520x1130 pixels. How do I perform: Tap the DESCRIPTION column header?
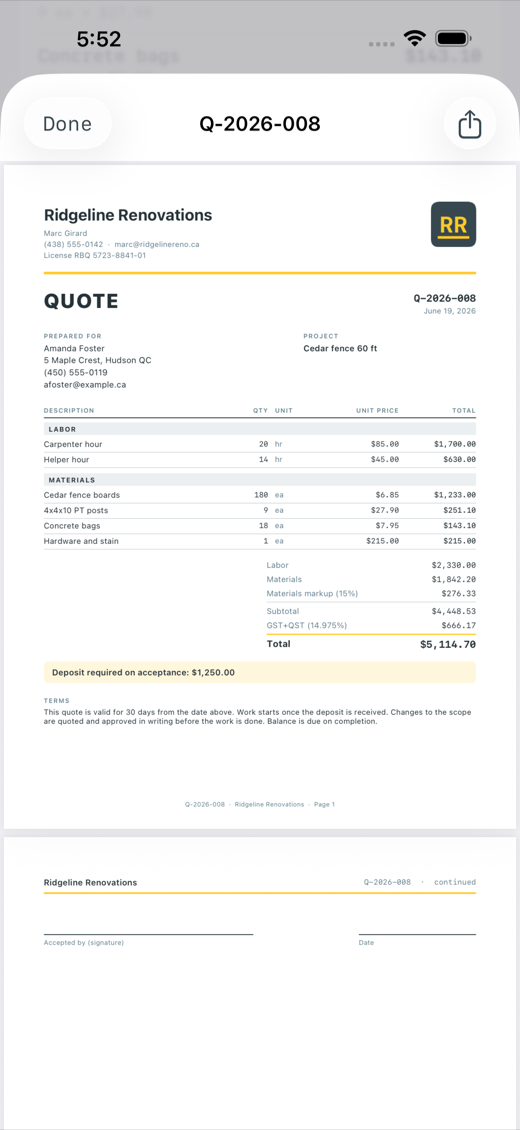69,411
